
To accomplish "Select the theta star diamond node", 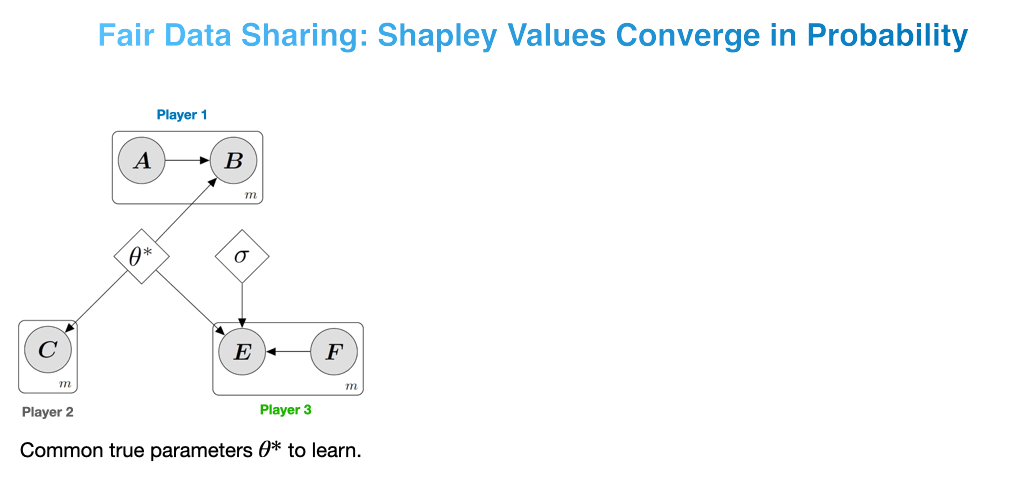I will (x=141, y=257).
